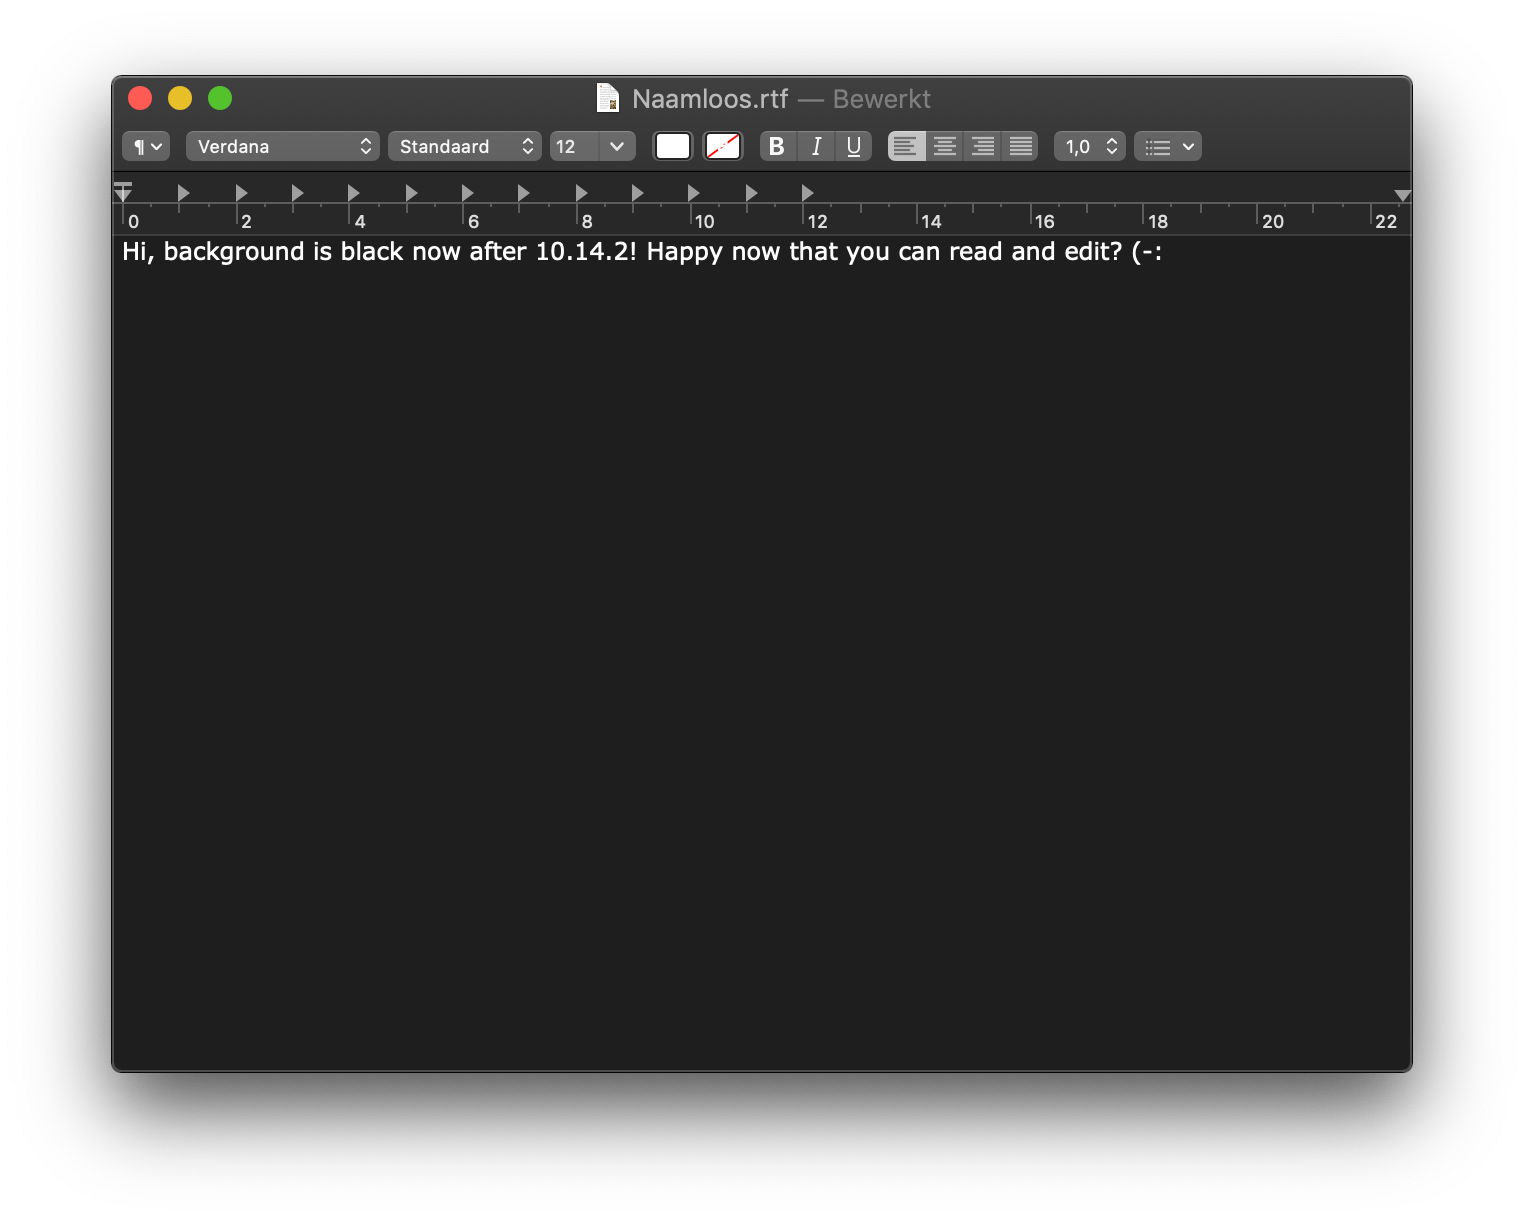Click the last tab stop, just before ruler 12

(x=807, y=192)
